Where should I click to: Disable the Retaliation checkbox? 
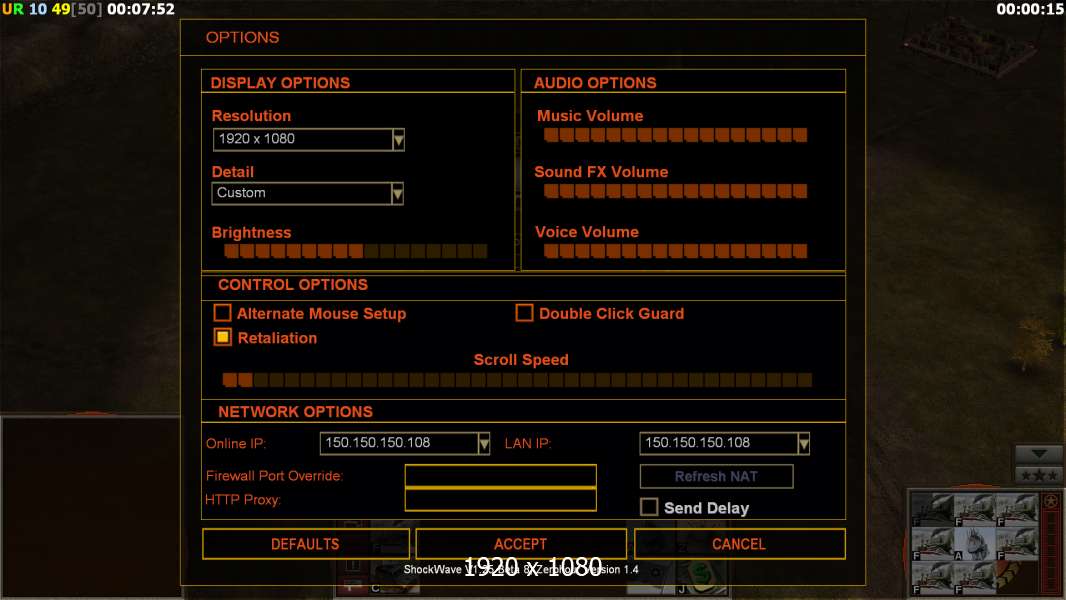[222, 337]
